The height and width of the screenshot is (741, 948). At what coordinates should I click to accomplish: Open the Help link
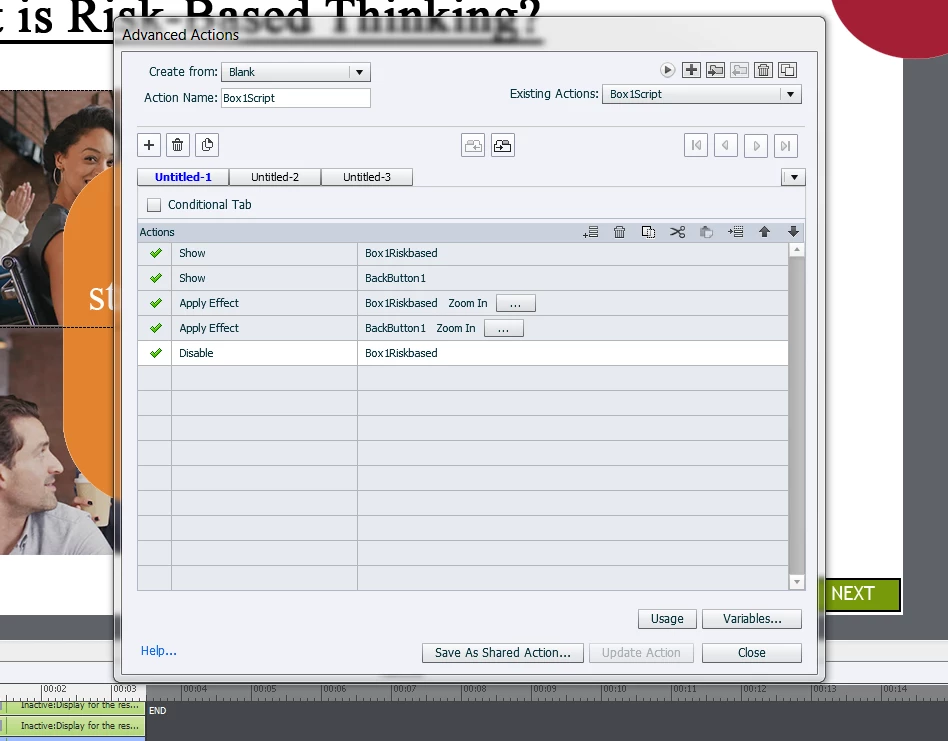tap(158, 651)
